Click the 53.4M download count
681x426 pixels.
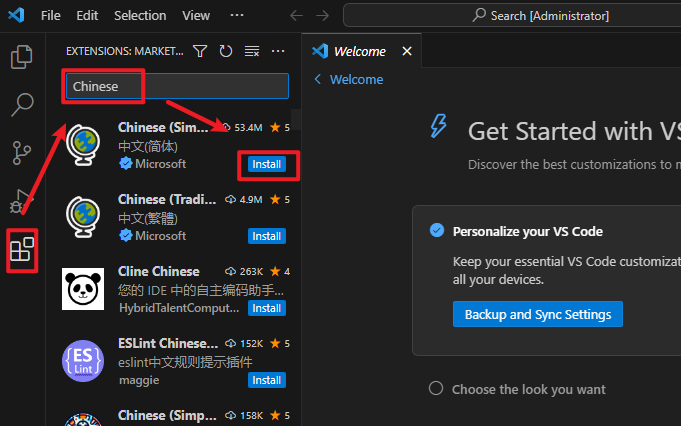point(248,128)
